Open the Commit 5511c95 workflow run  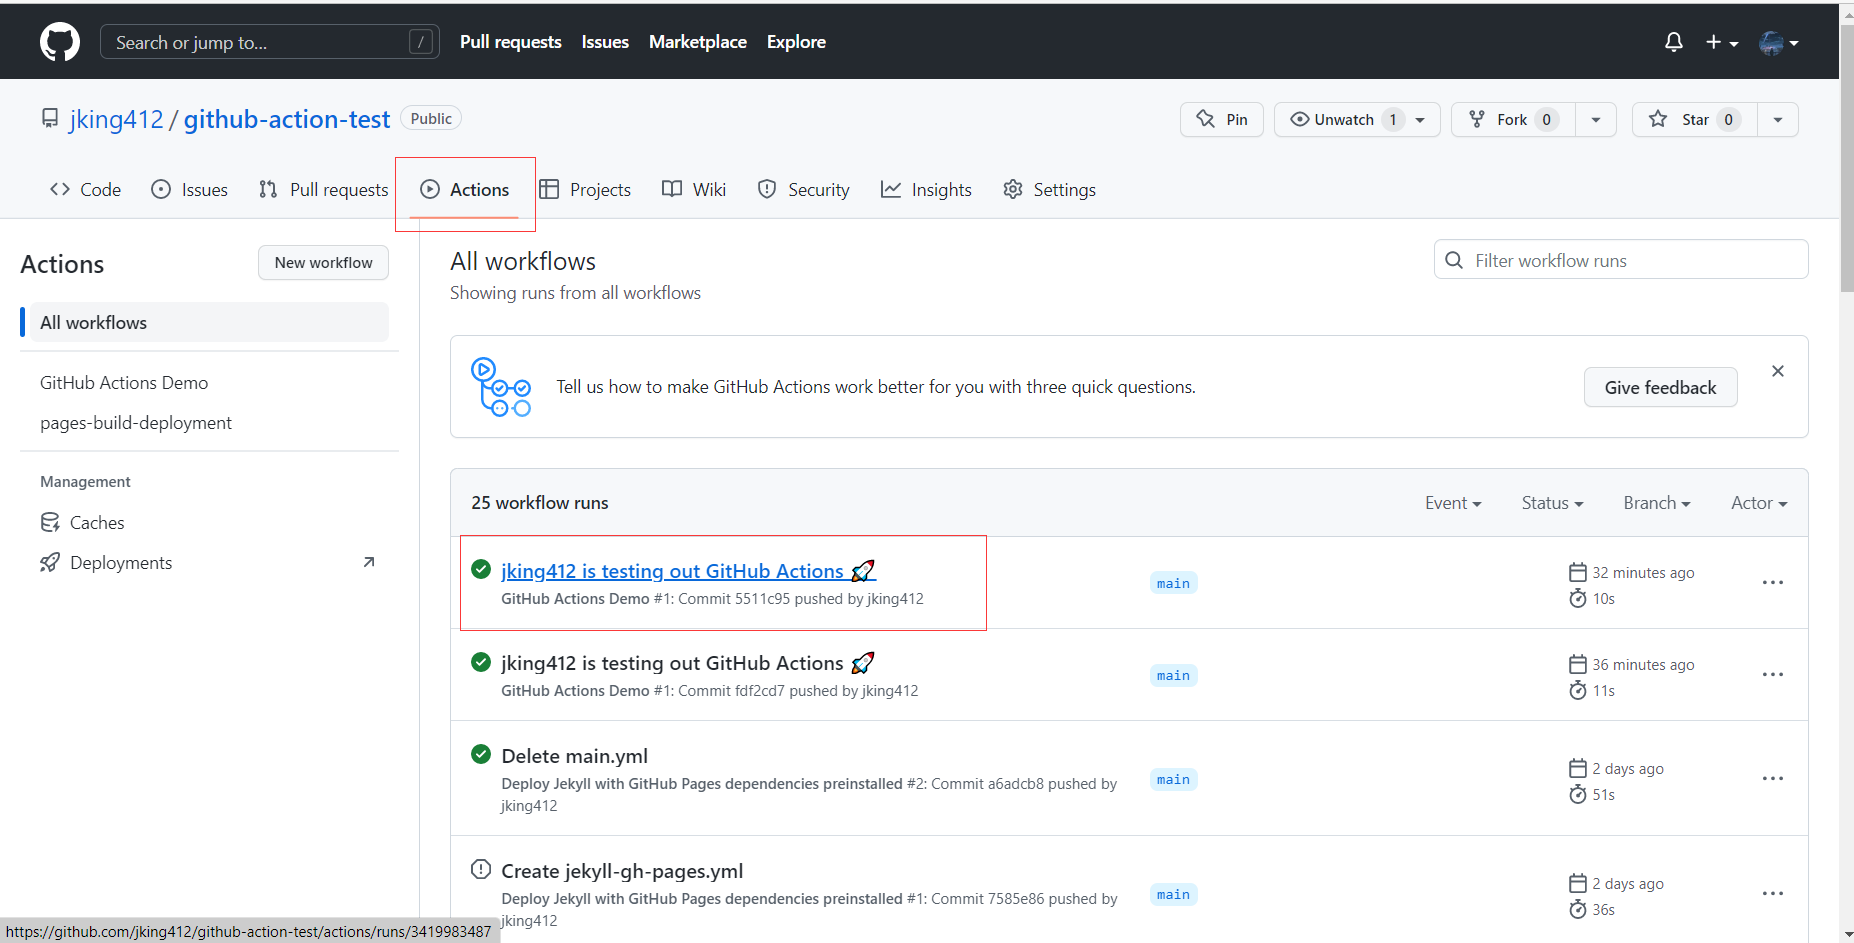tap(688, 571)
